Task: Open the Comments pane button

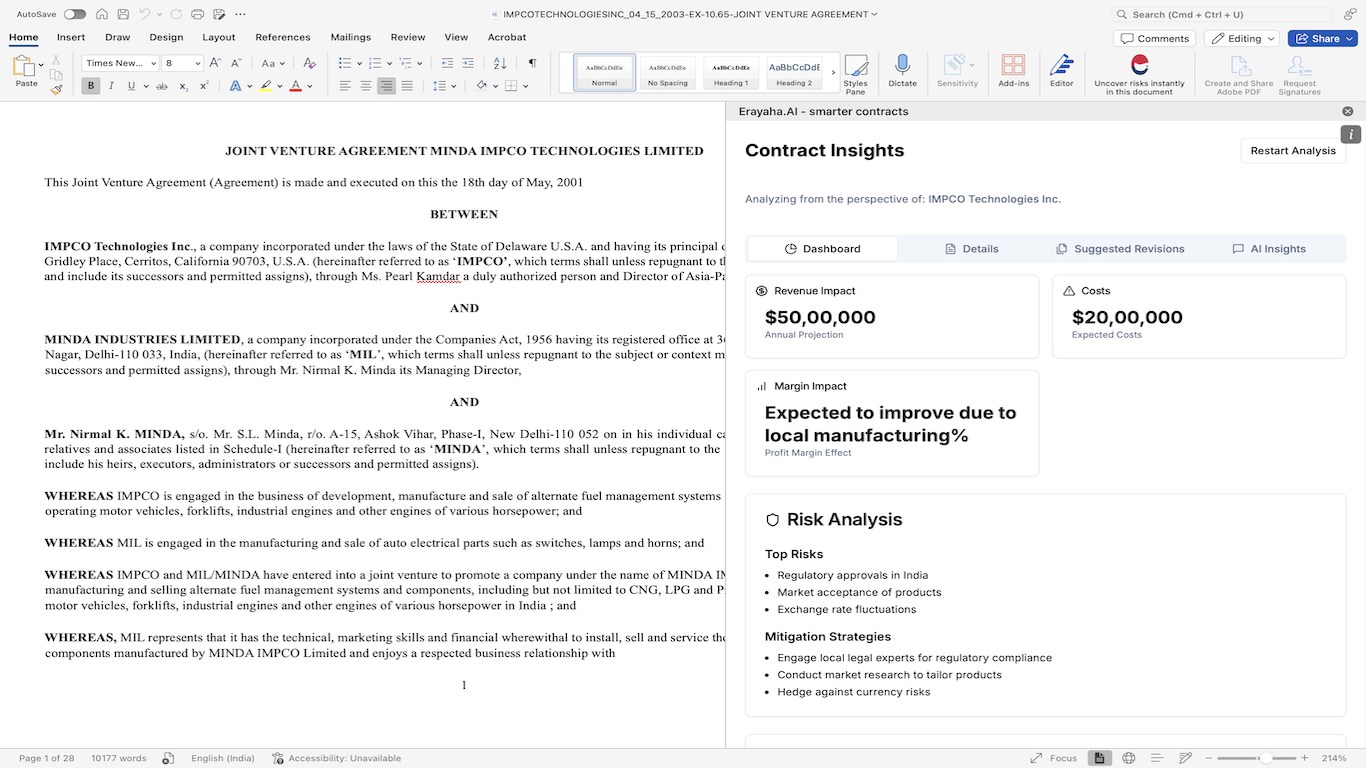Action: [1155, 38]
